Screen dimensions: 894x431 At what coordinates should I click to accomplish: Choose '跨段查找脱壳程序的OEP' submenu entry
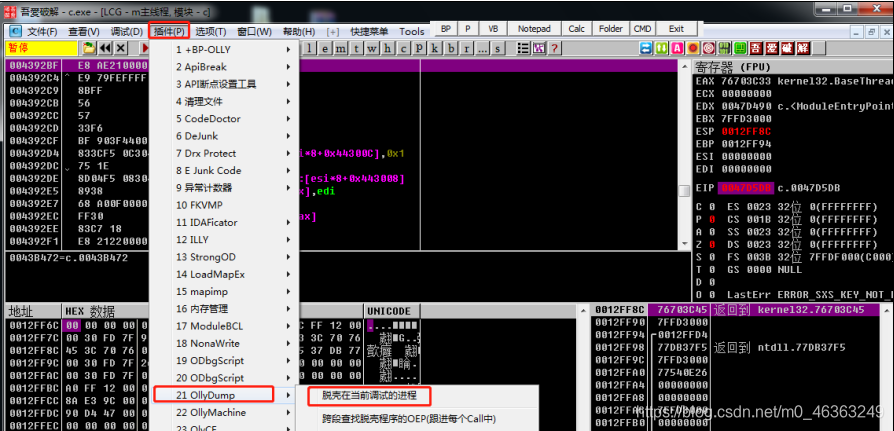click(409, 418)
